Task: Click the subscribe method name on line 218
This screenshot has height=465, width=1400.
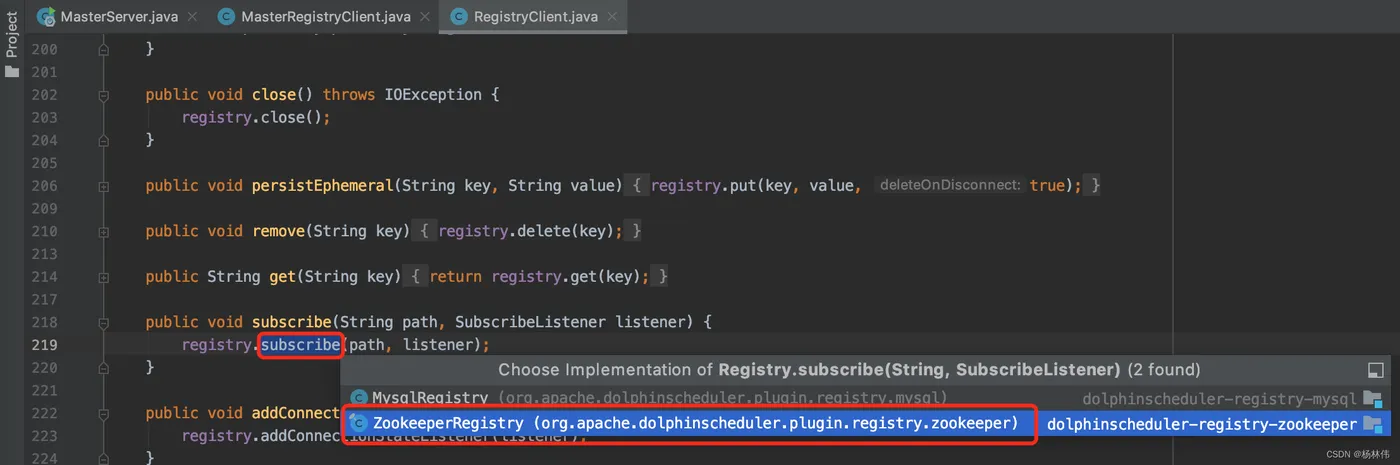Action: point(292,322)
